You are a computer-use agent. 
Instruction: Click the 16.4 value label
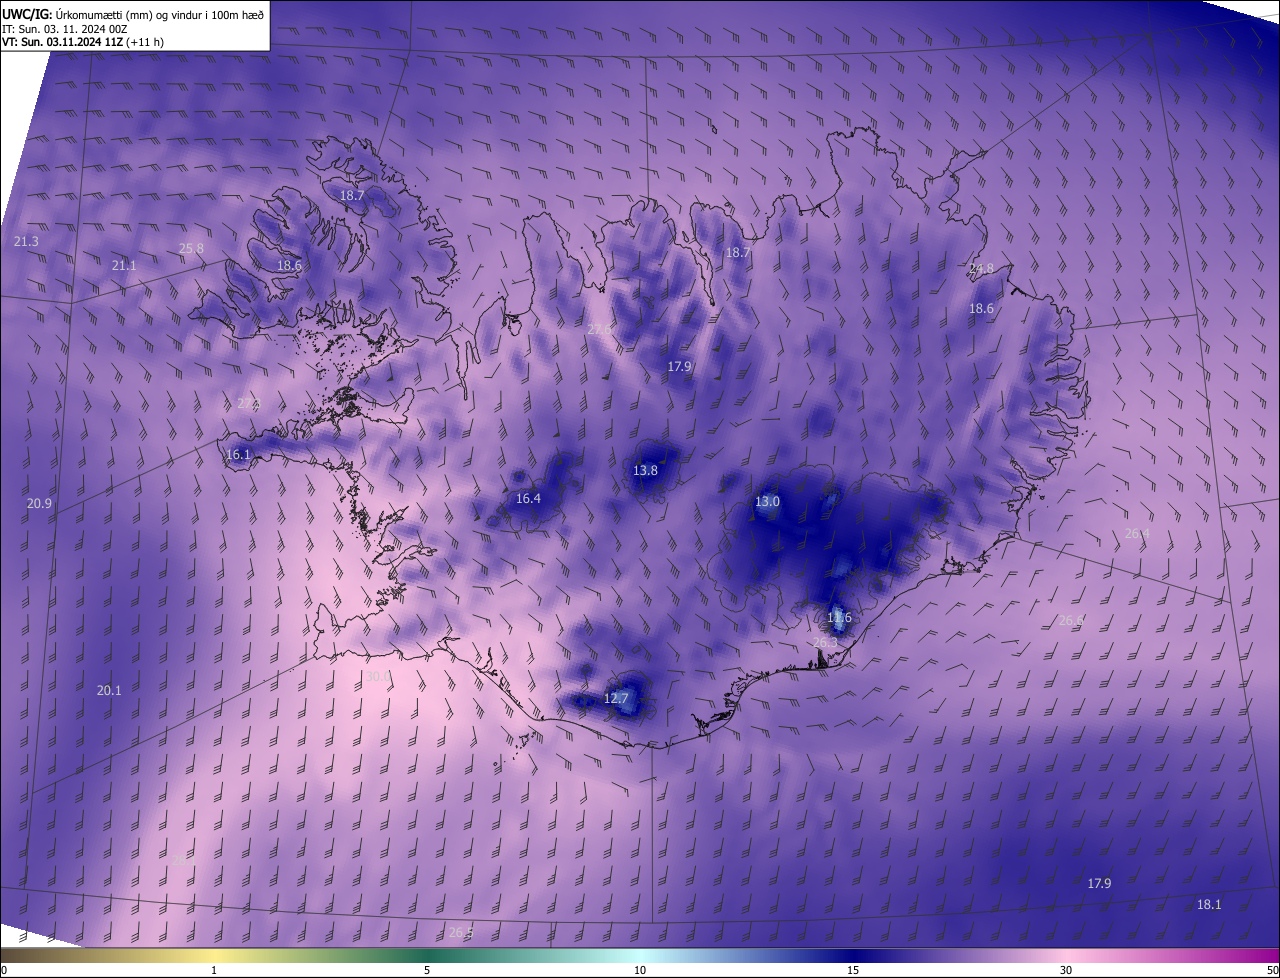click(x=528, y=498)
